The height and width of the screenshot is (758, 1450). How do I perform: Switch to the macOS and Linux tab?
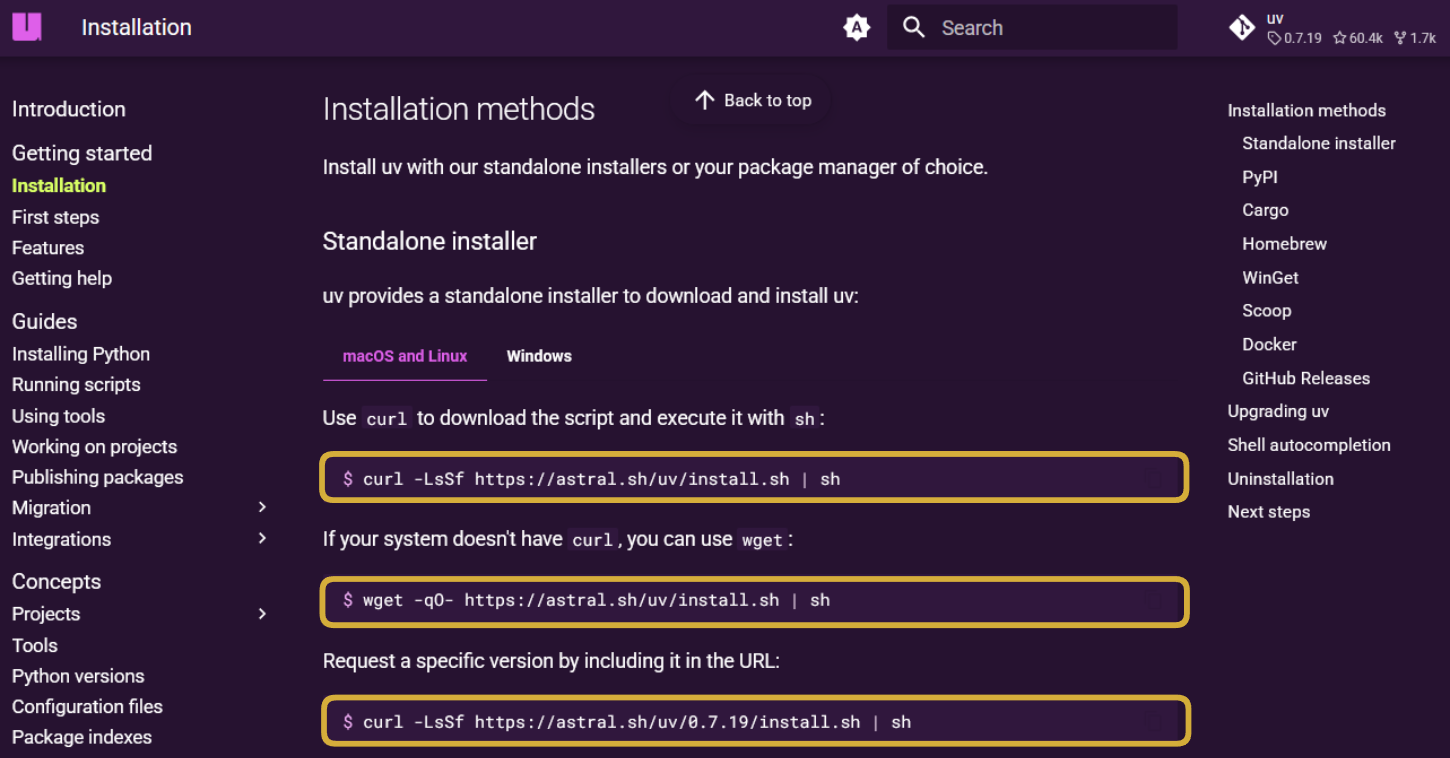point(405,356)
